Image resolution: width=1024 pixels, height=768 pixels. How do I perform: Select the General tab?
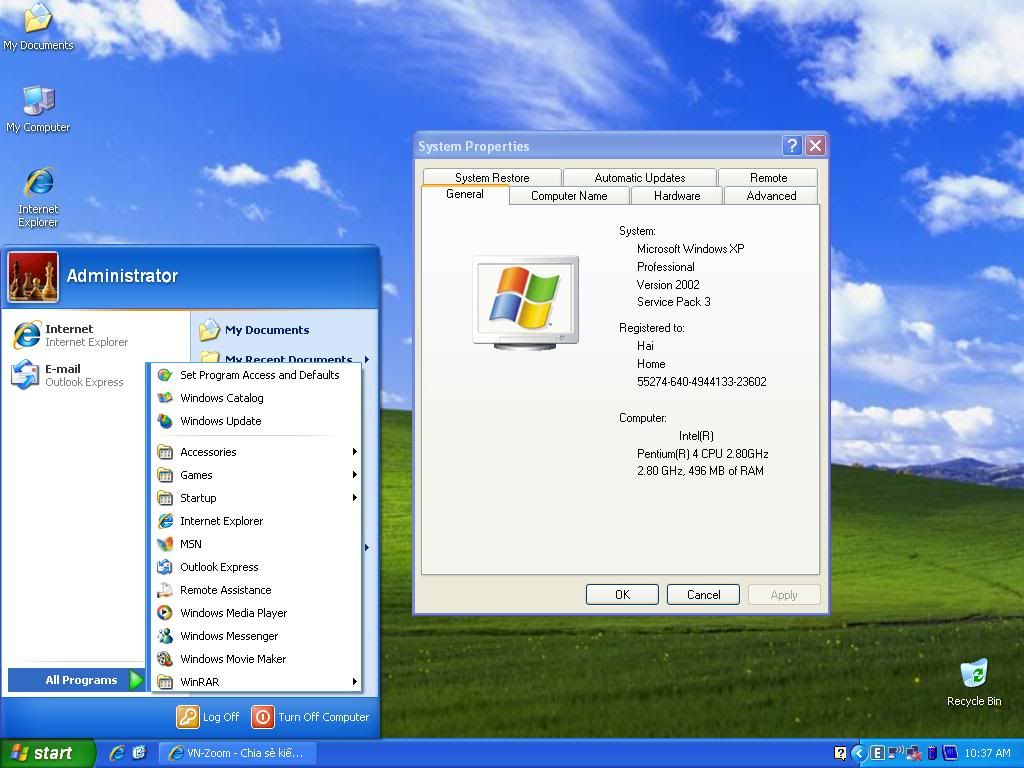coord(465,194)
